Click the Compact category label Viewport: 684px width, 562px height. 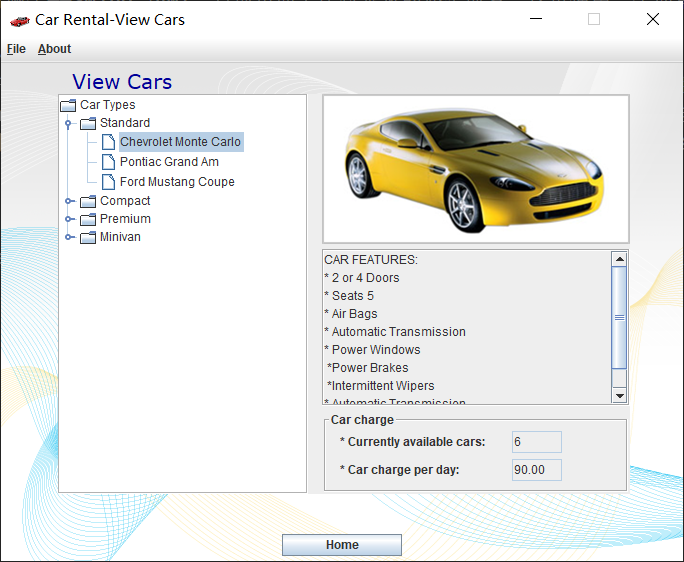[125, 201]
